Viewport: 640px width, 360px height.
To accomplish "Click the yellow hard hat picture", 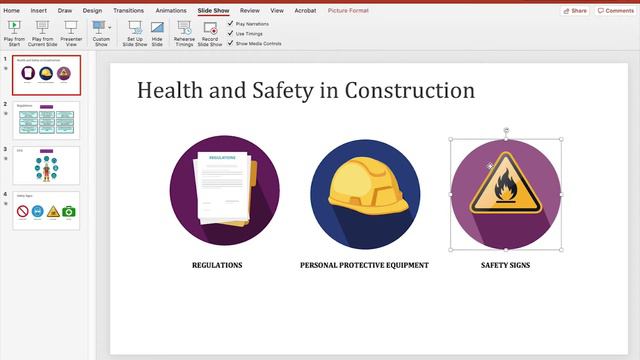I will [x=365, y=194].
